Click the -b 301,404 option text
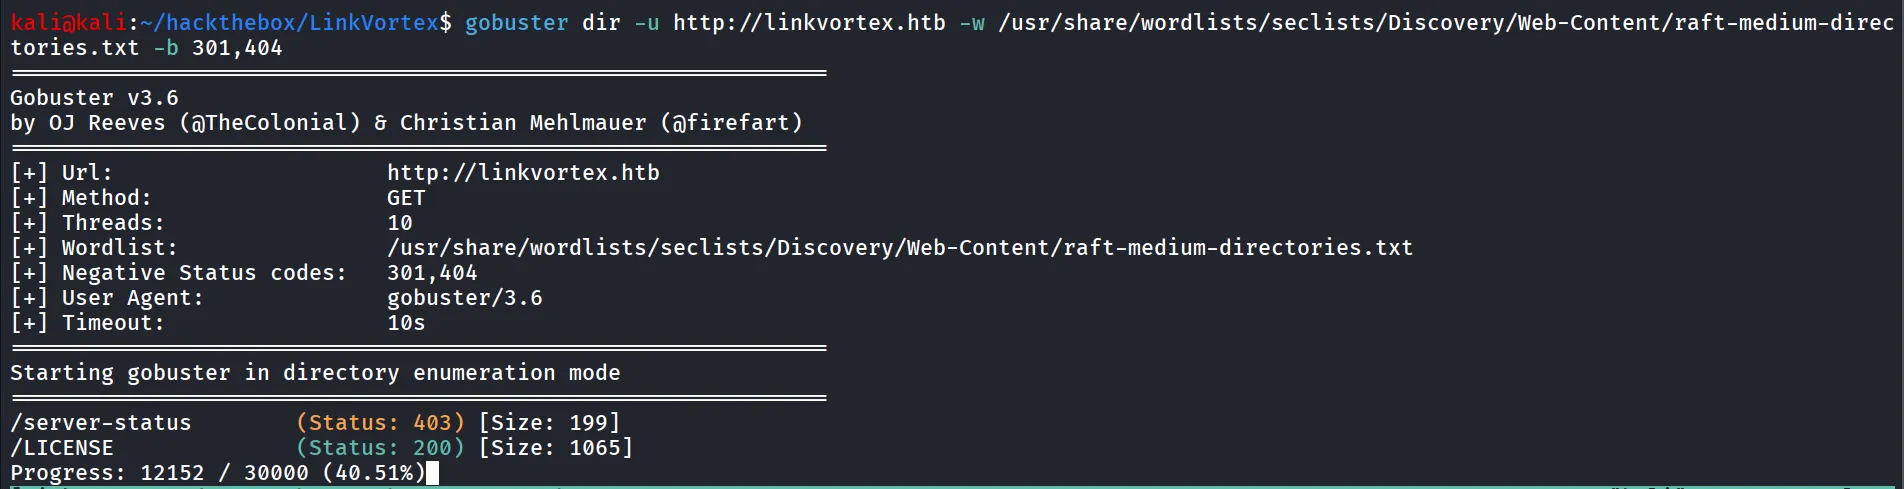The image size is (1904, 489). click(218, 48)
